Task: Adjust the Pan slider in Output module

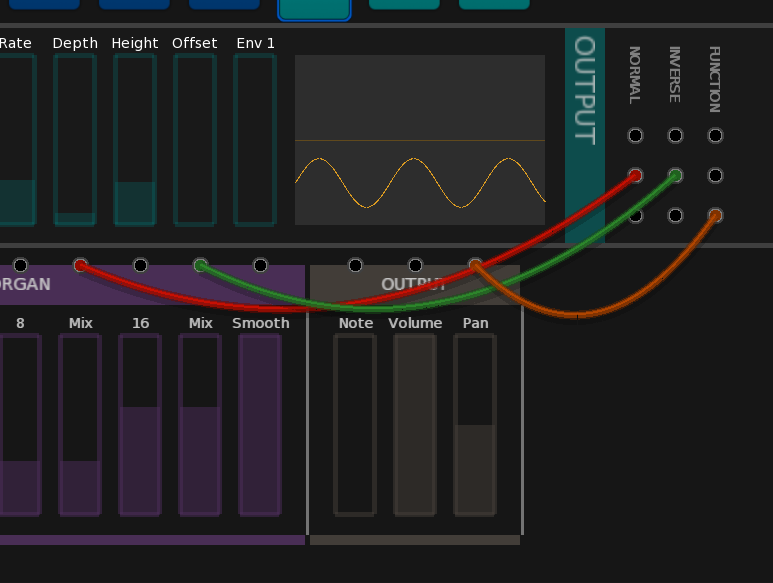Action: (475, 425)
